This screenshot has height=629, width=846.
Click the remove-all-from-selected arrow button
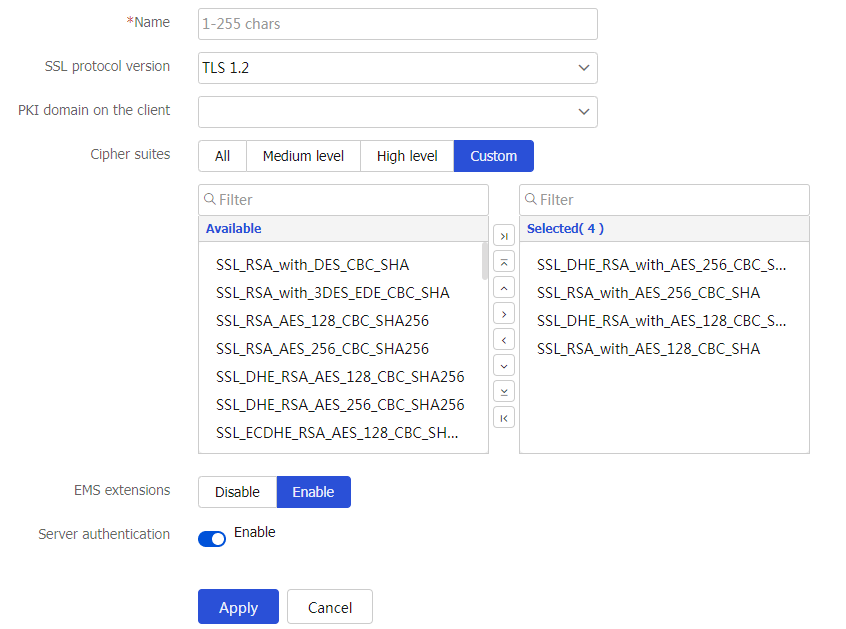504,417
